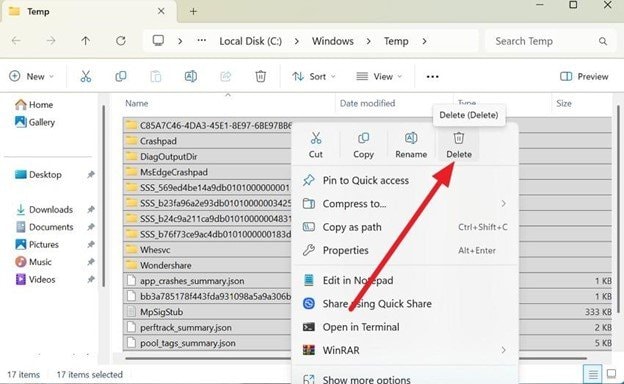Navigate back with the back arrow

[x=16, y=41]
